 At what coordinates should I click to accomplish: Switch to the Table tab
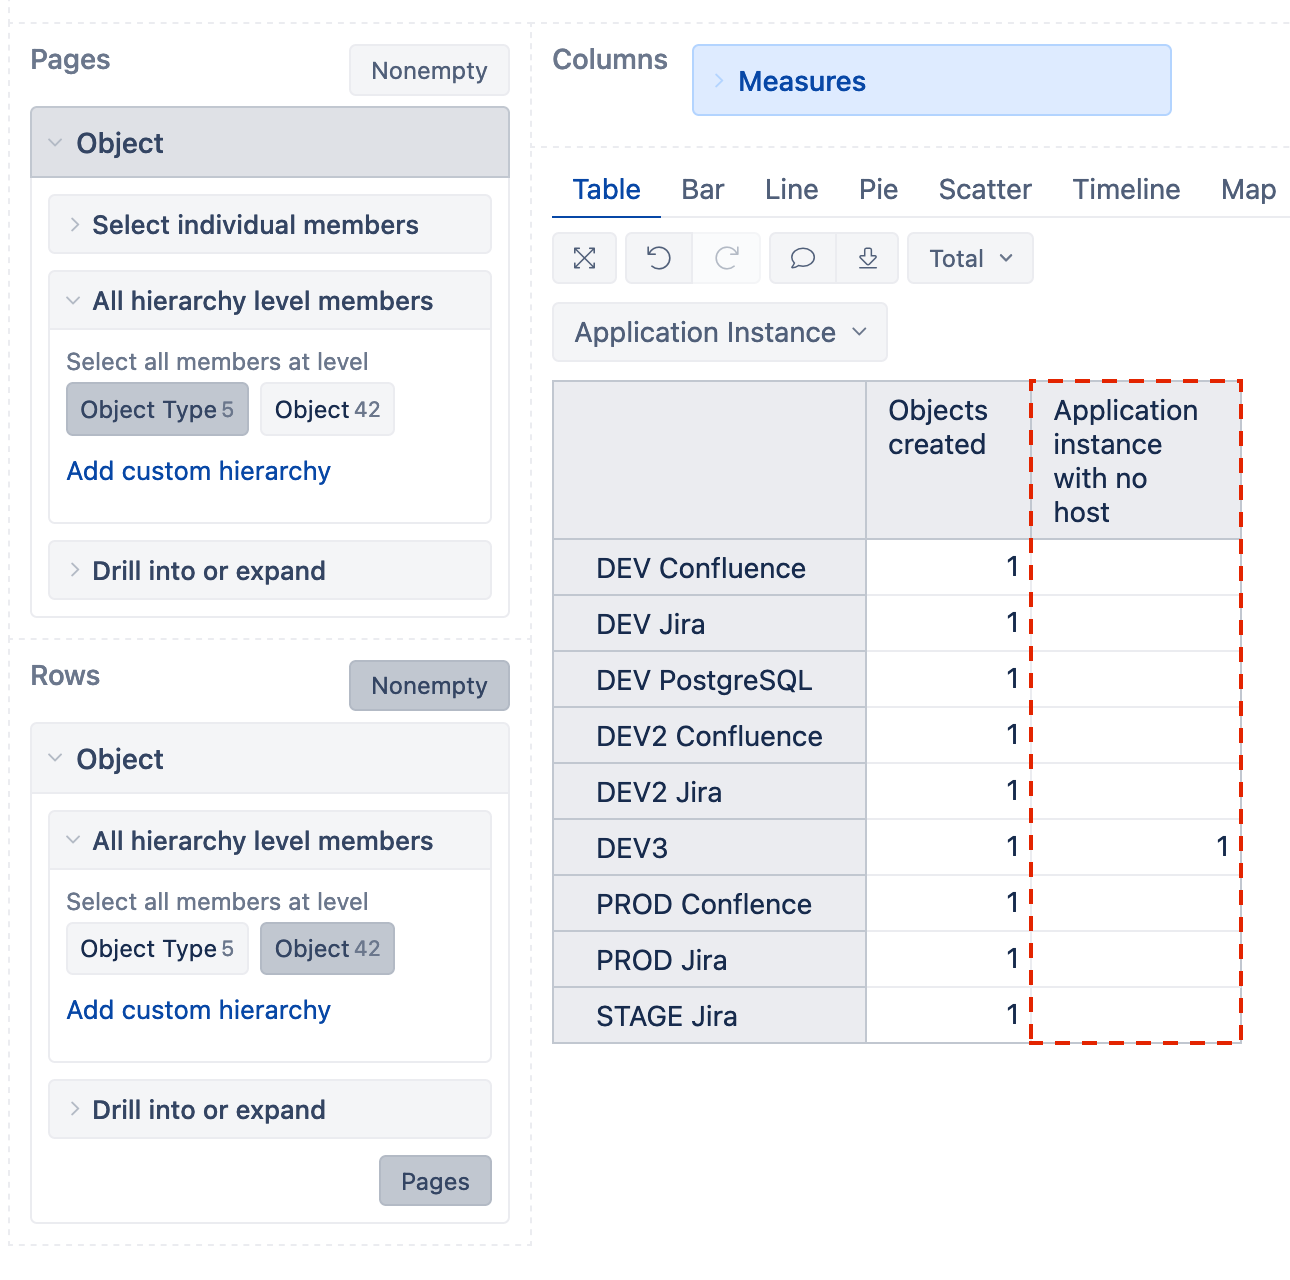[606, 189]
